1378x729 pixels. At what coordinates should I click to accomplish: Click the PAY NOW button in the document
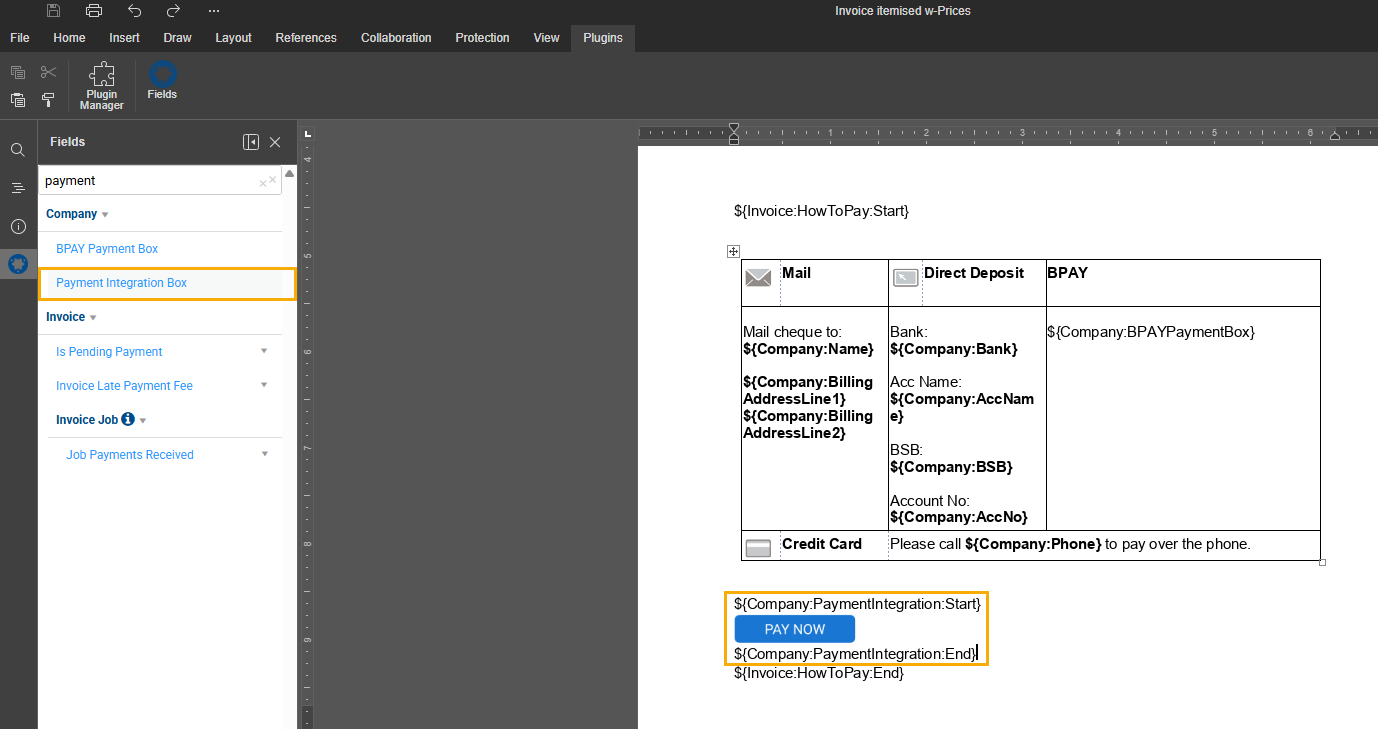click(794, 628)
